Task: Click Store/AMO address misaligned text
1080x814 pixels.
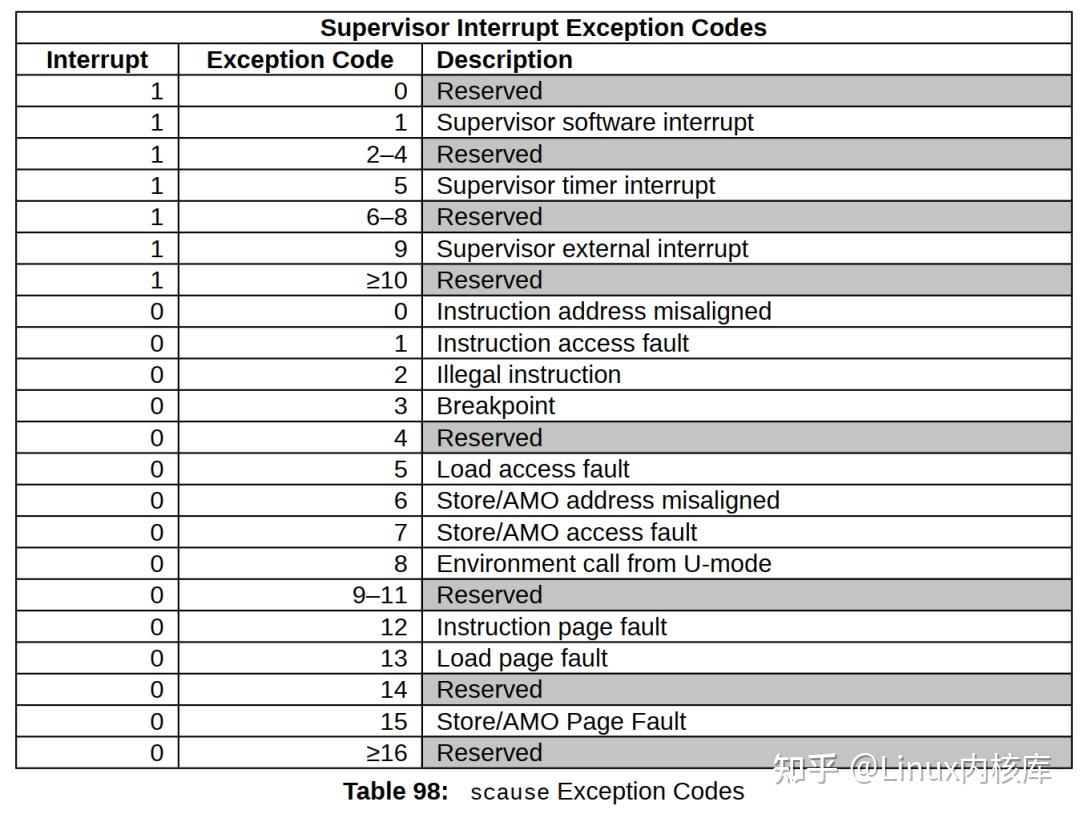Action: pyautogui.click(x=608, y=501)
